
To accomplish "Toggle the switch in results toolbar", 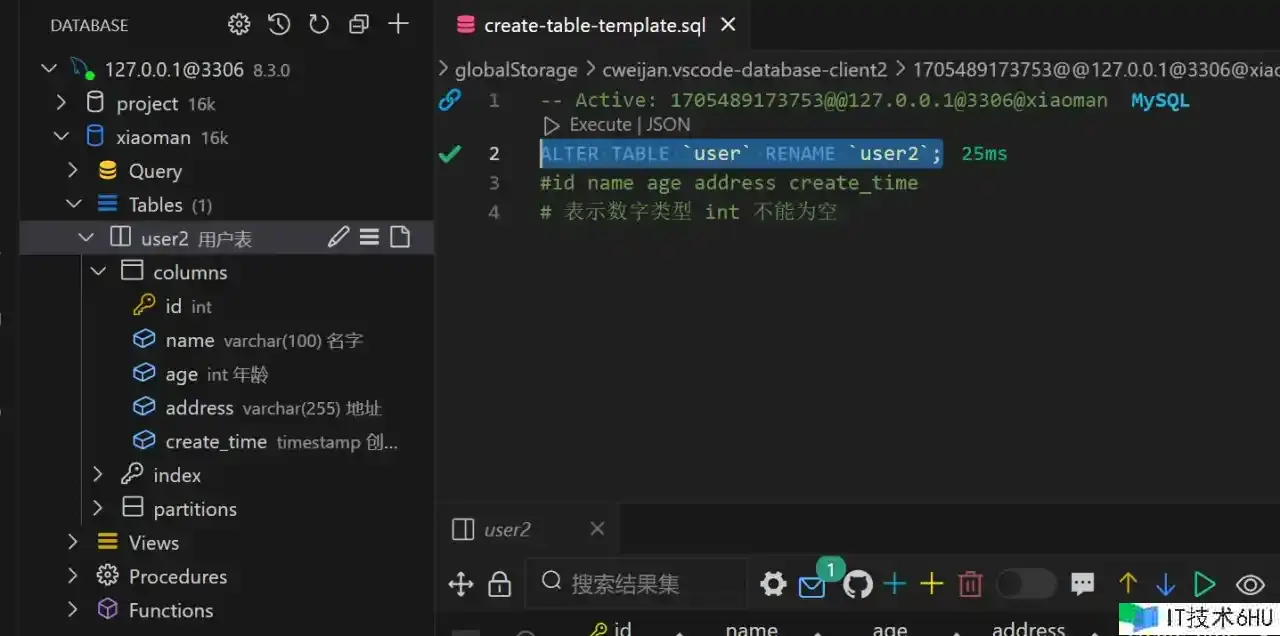I will [x=1026, y=584].
